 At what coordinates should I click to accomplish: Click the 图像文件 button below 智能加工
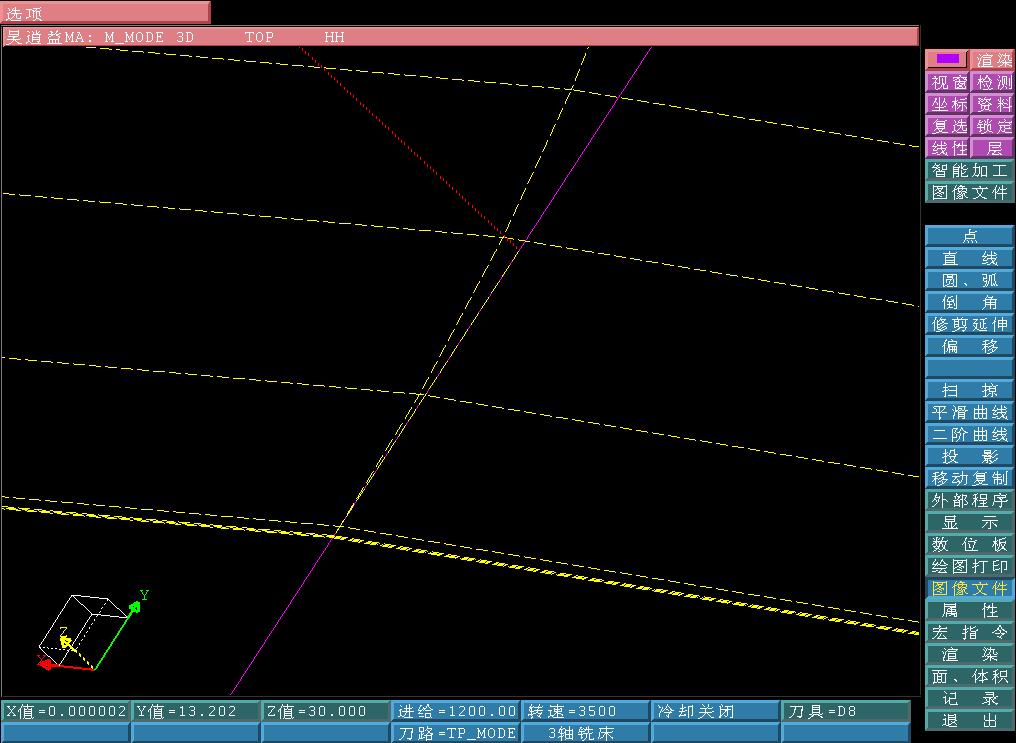pyautogui.click(x=970, y=192)
